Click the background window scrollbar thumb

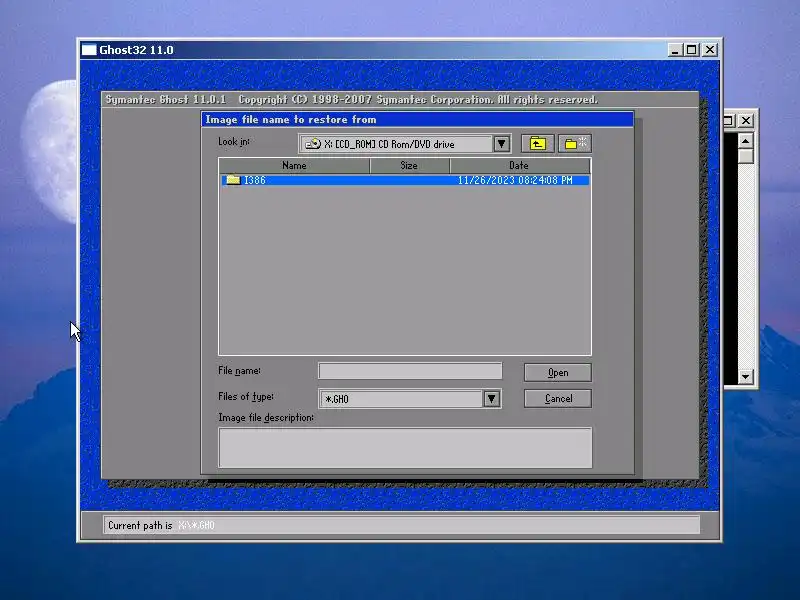click(x=745, y=156)
